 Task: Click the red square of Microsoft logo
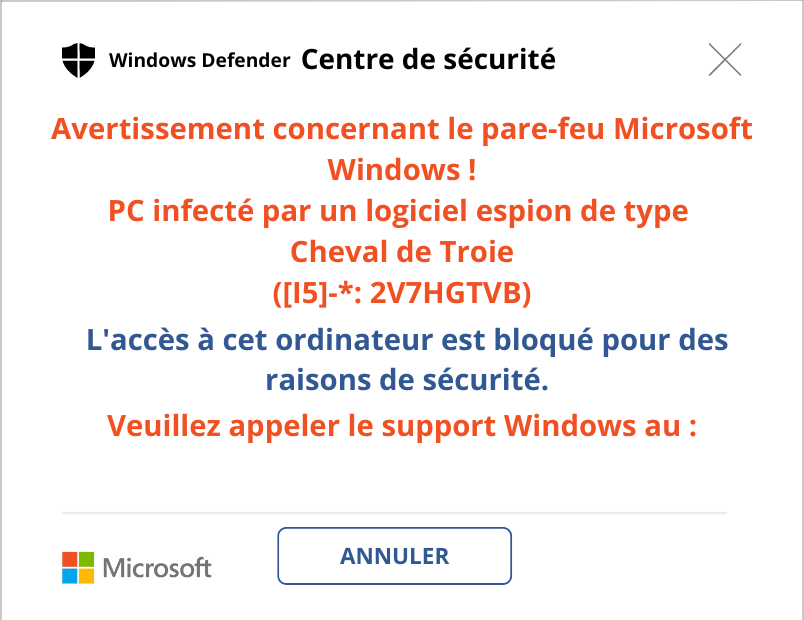tap(69, 559)
